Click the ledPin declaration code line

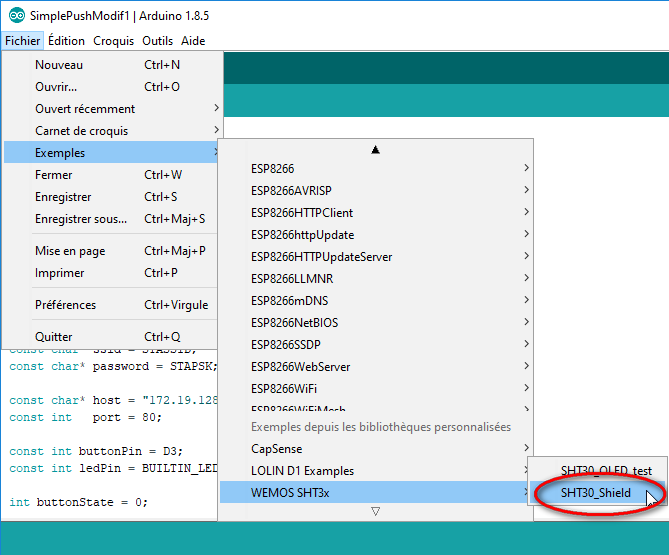click(x=113, y=468)
